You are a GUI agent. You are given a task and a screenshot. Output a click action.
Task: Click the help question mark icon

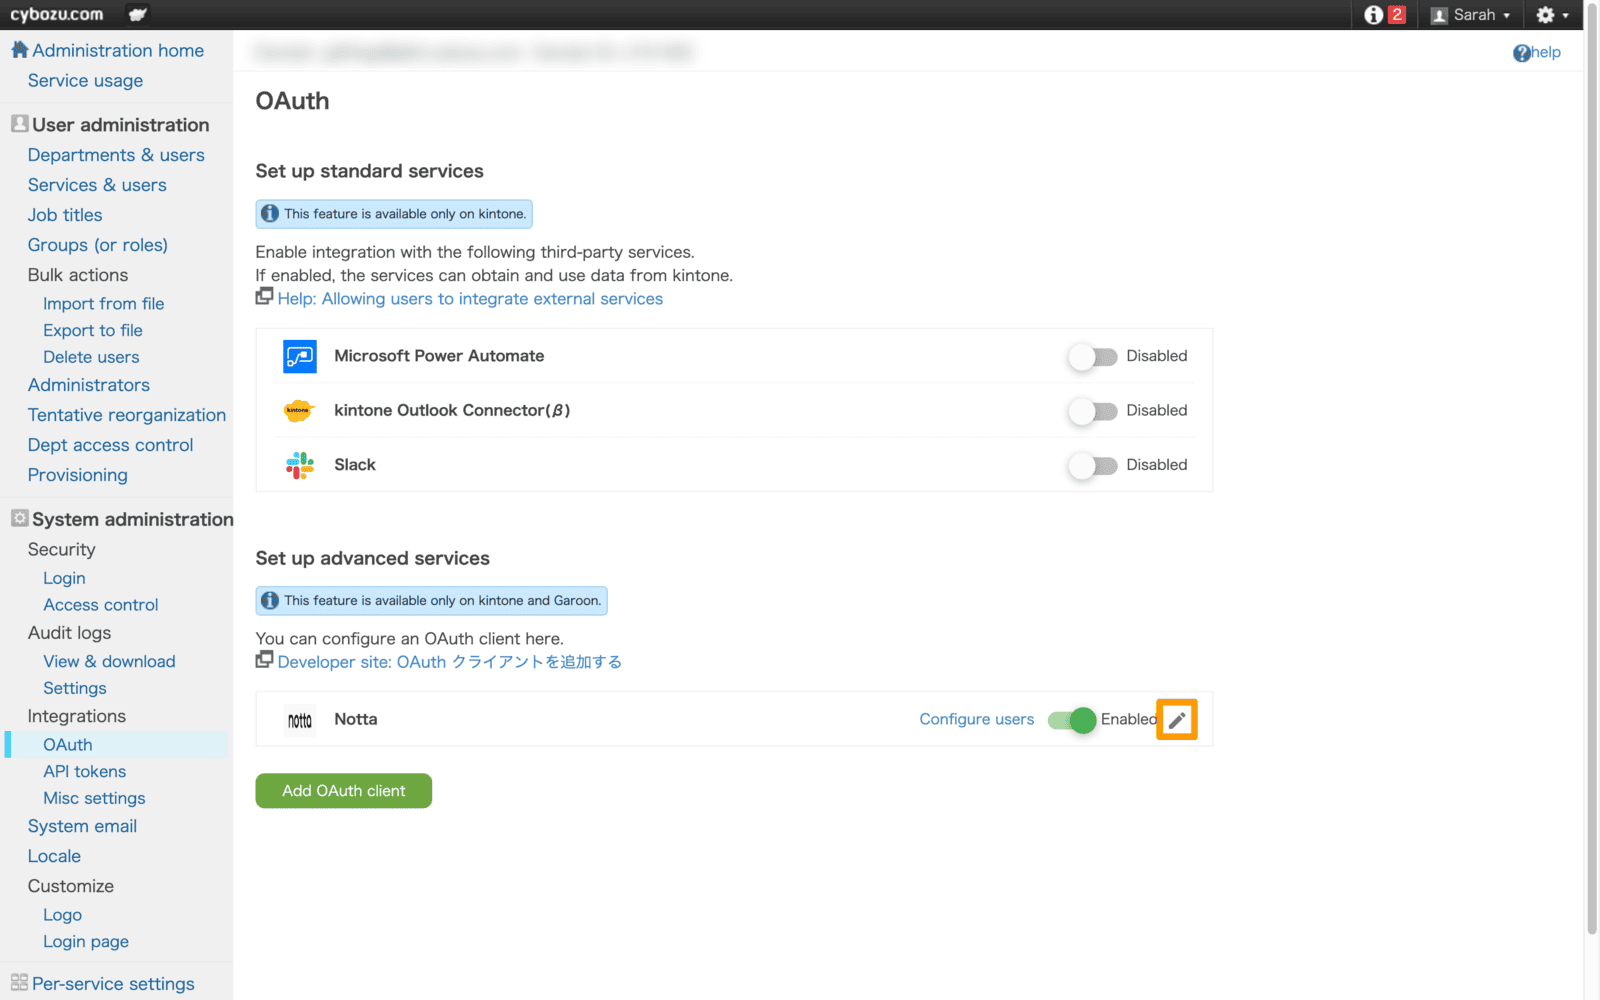coord(1521,53)
